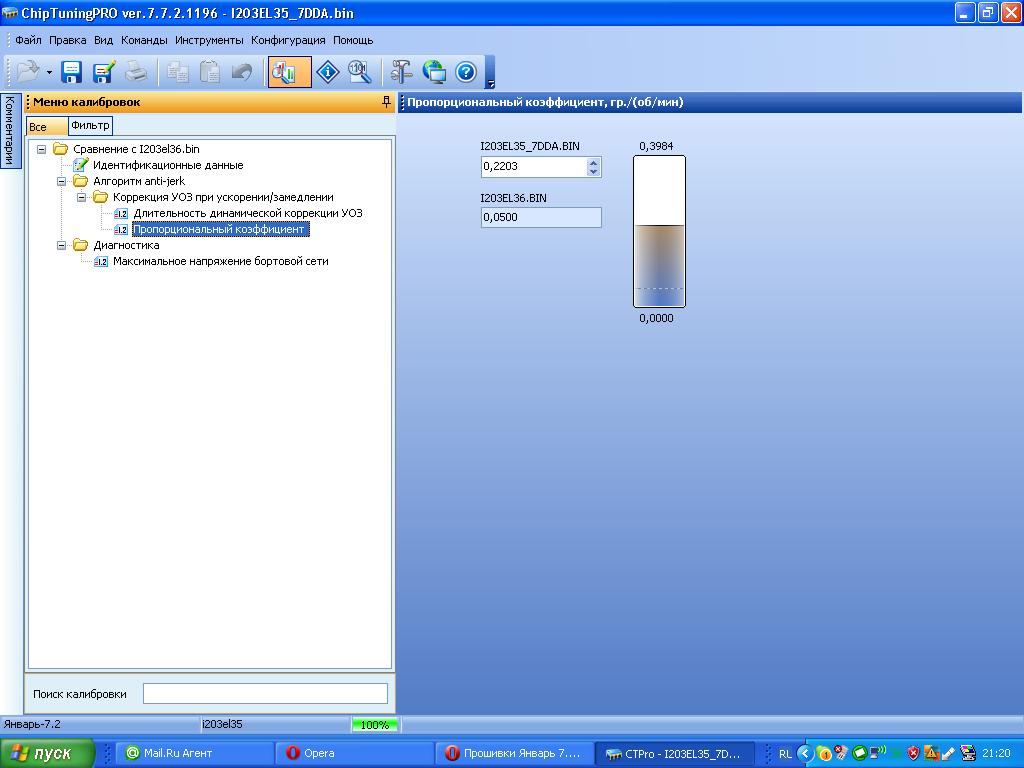
Task: Click the 0,0000 minimum value label
Action: (x=656, y=318)
